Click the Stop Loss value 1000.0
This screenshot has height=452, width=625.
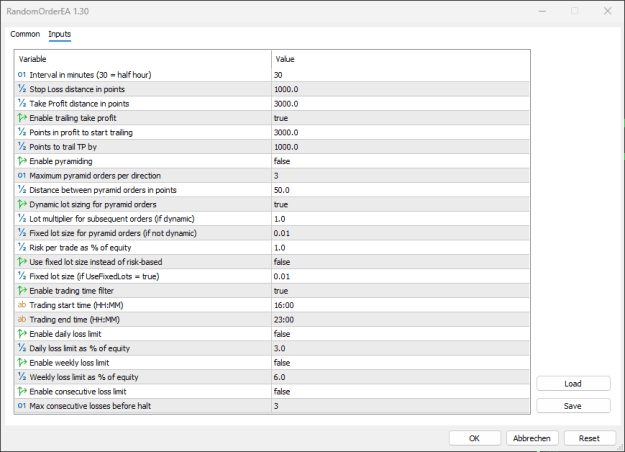click(x=286, y=89)
